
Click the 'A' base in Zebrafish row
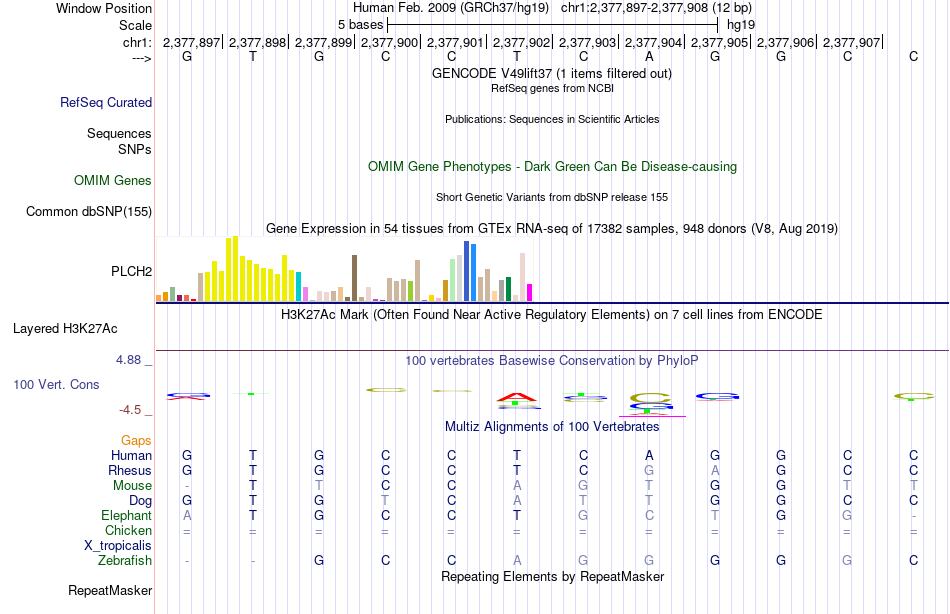[x=517, y=561]
